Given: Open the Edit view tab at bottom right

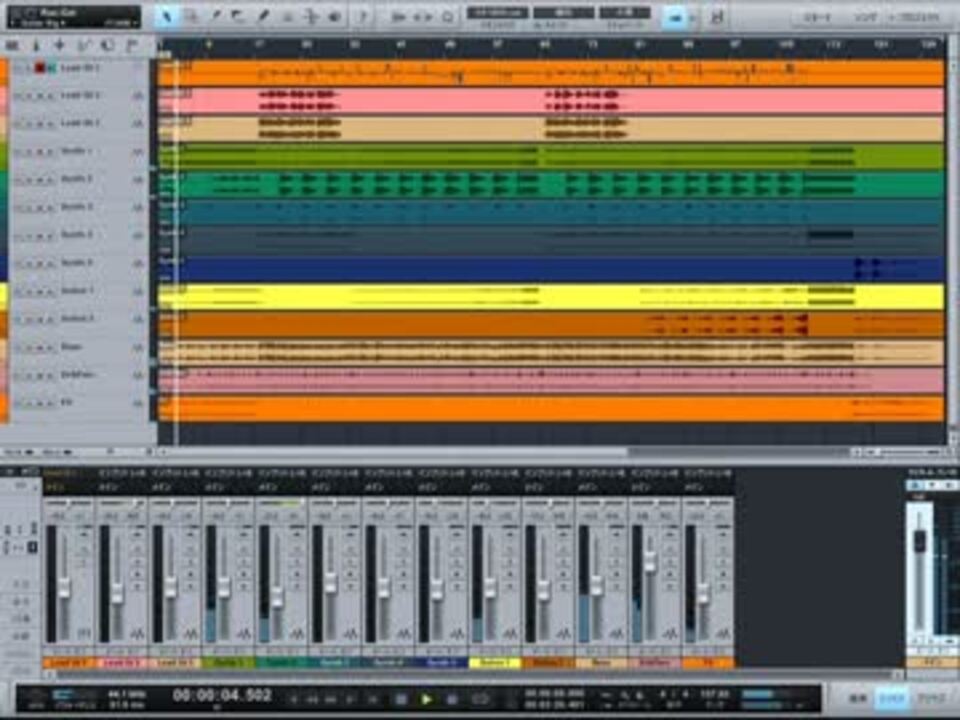Looking at the screenshot, I should pyautogui.click(x=858, y=699).
